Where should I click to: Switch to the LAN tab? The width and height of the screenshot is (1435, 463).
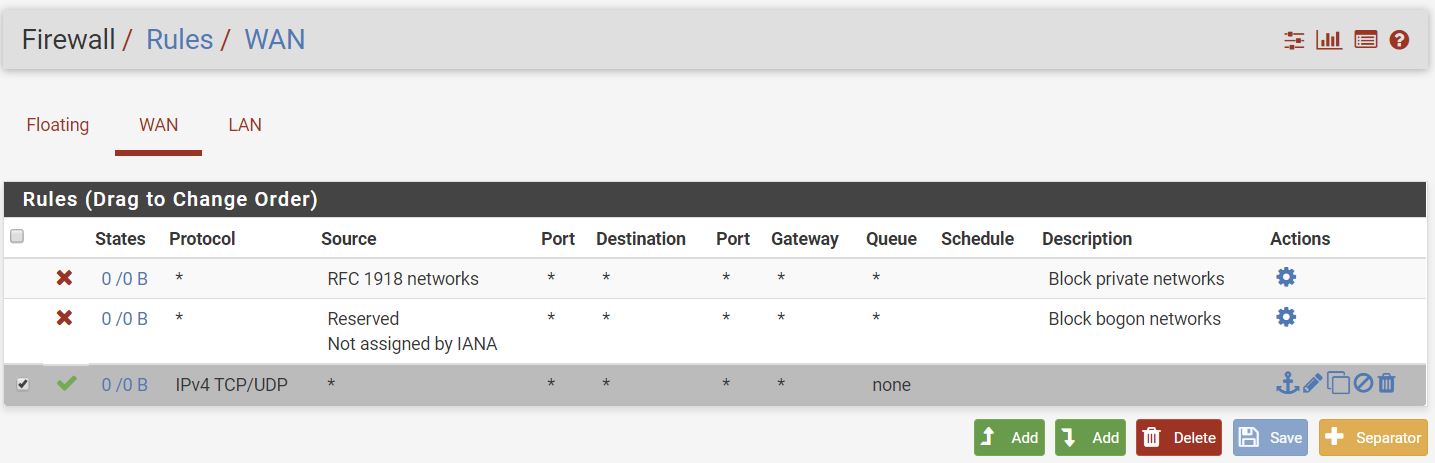[x=245, y=125]
